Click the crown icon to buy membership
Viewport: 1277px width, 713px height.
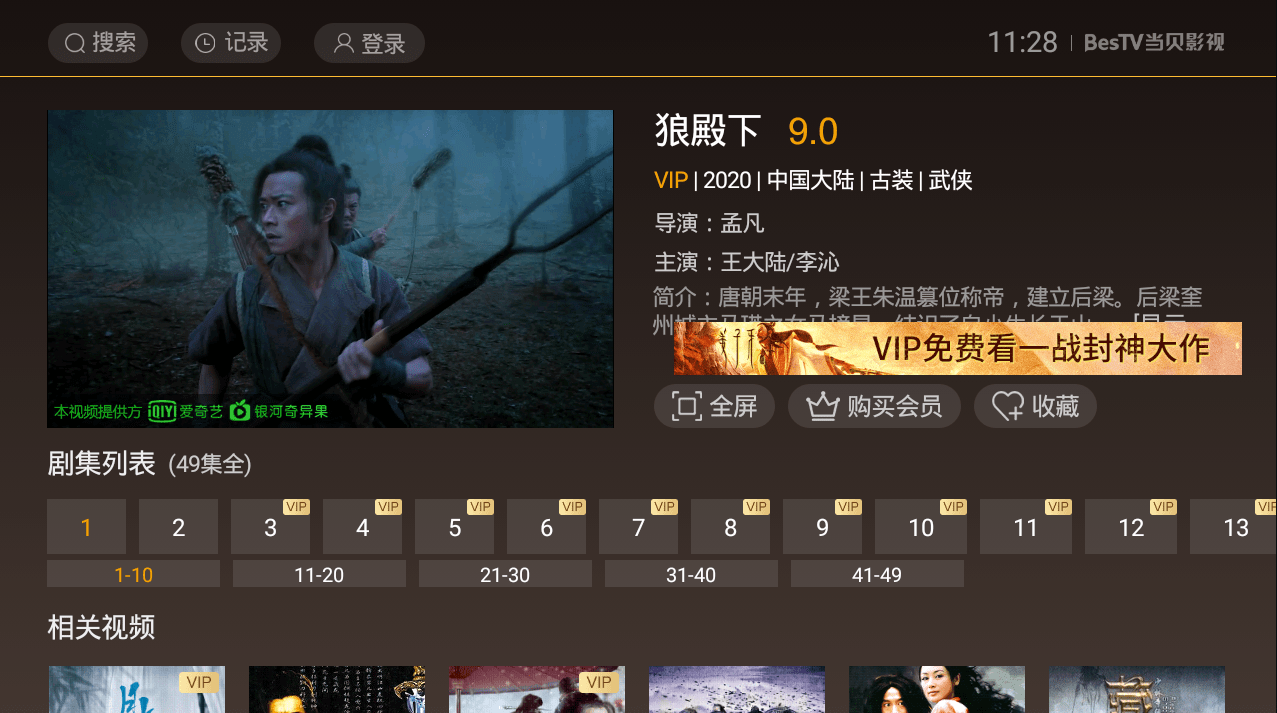[x=822, y=406]
